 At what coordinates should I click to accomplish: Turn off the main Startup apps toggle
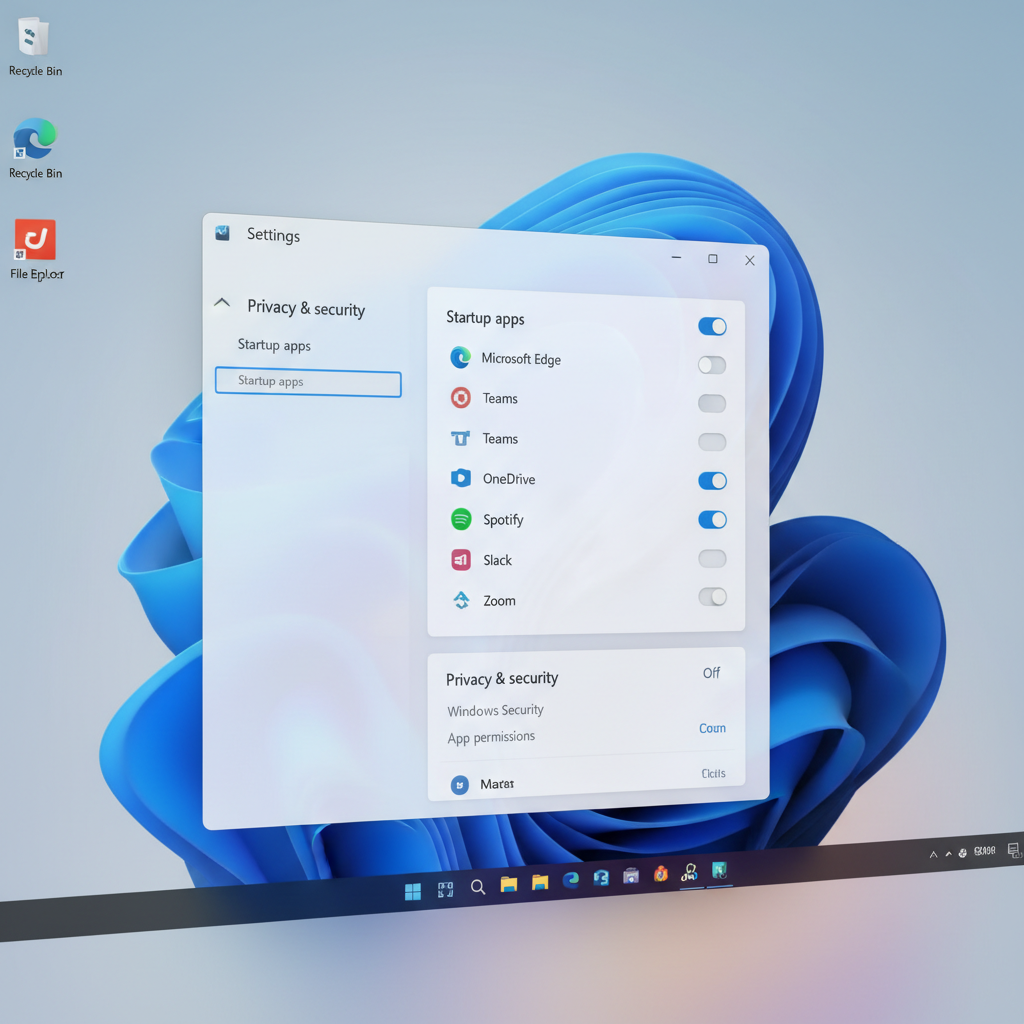point(712,326)
